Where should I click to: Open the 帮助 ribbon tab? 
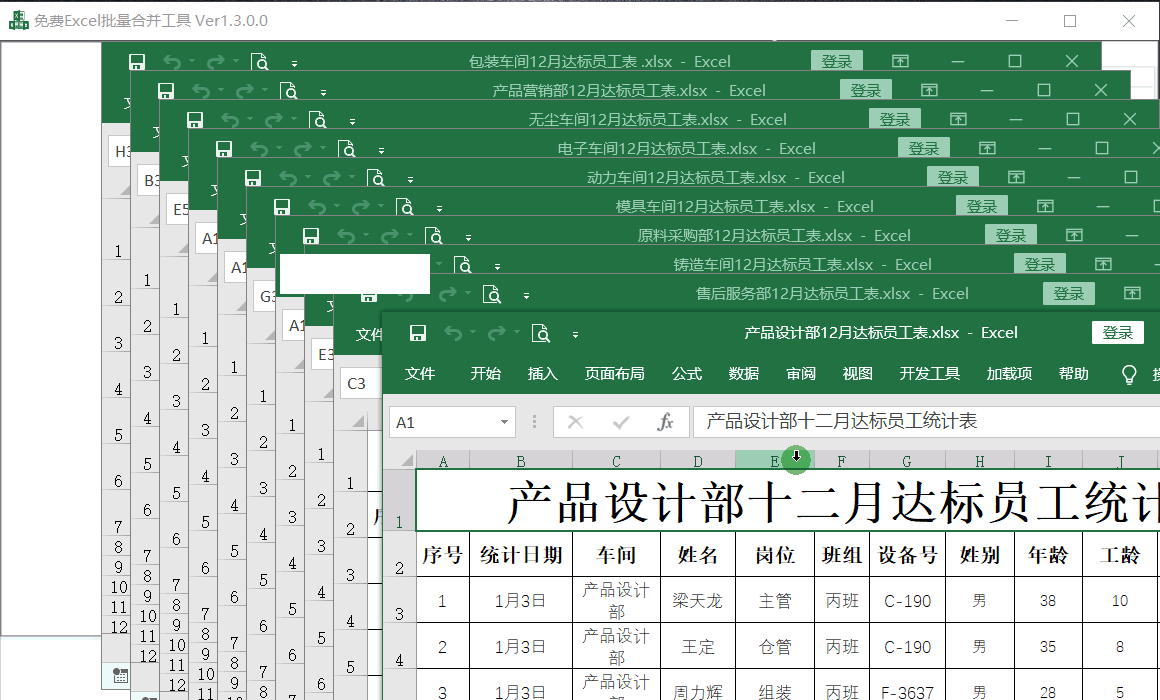[1073, 374]
